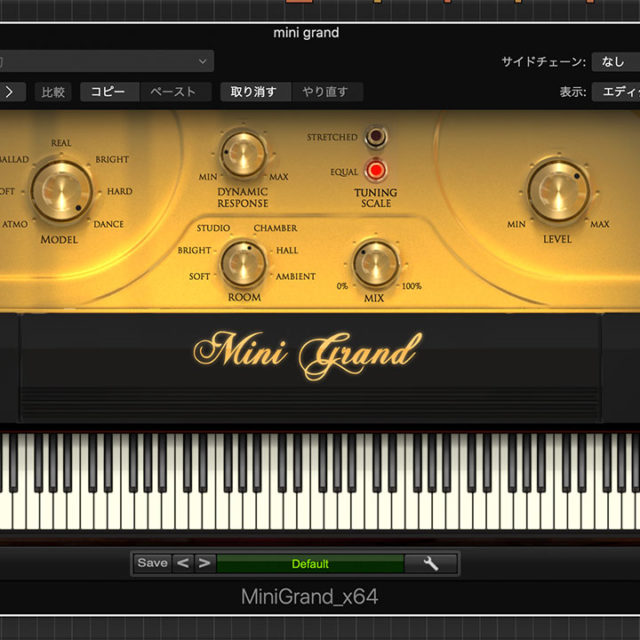Select the ATMO piano model label
The height and width of the screenshot is (640, 640).
tap(15, 224)
